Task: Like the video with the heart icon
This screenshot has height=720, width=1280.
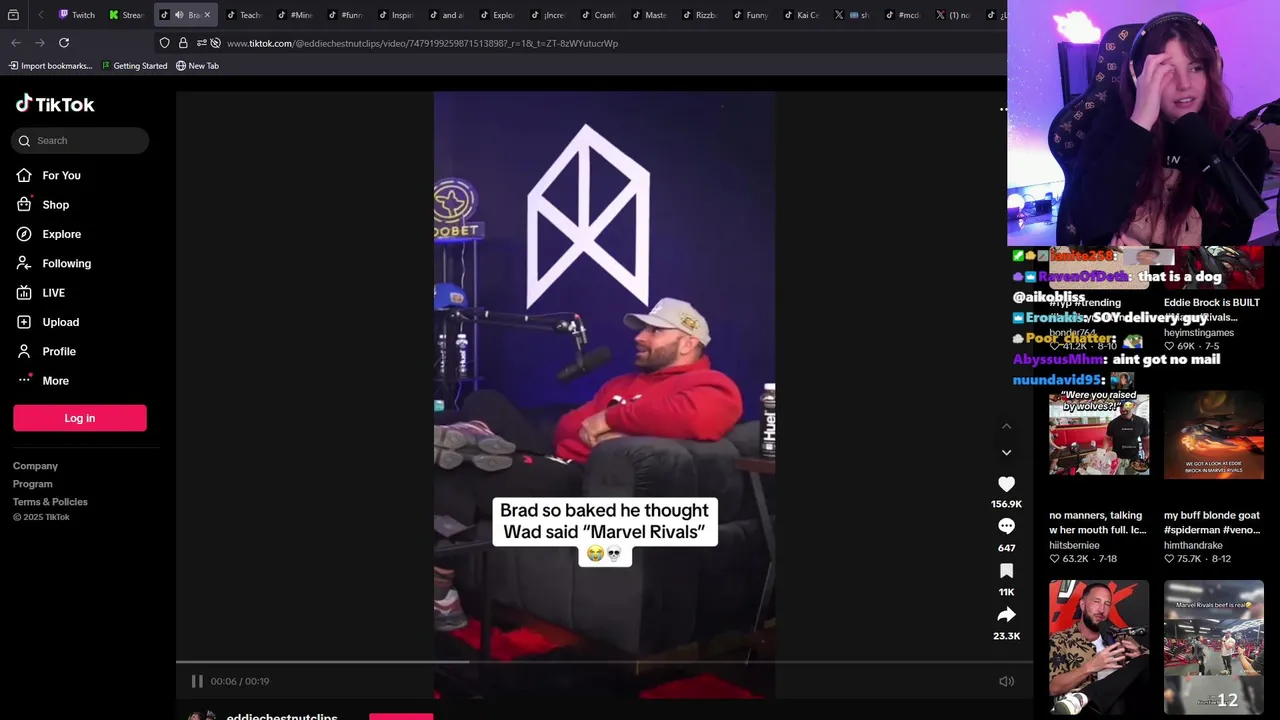Action: point(1006,484)
